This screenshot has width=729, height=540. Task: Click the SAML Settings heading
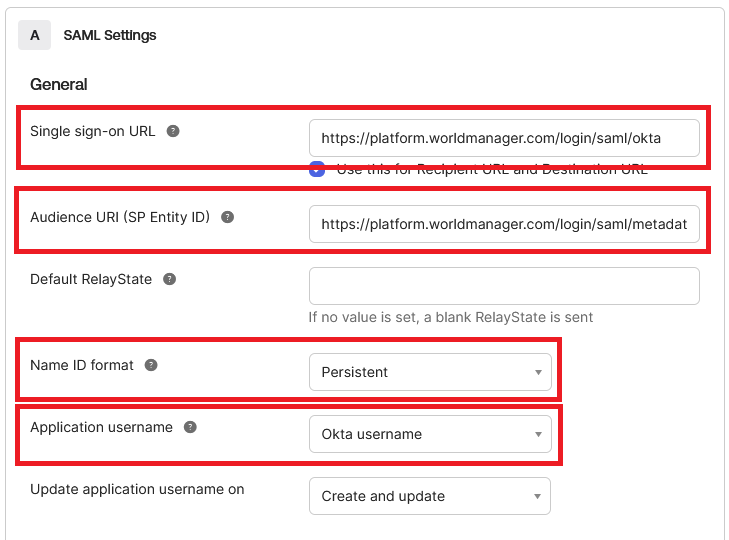click(x=110, y=35)
